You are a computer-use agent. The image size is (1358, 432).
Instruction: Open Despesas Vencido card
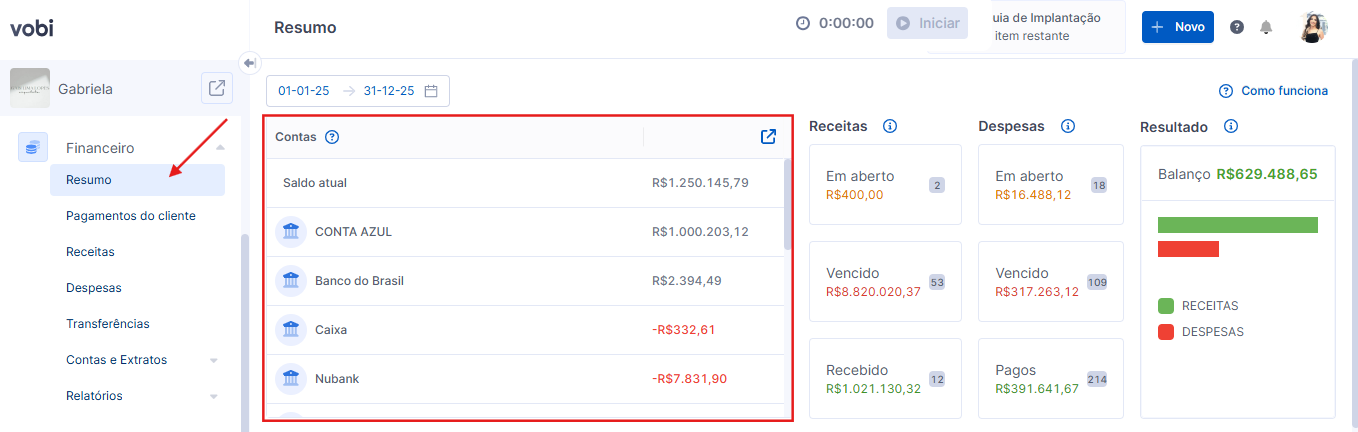[x=1051, y=281]
